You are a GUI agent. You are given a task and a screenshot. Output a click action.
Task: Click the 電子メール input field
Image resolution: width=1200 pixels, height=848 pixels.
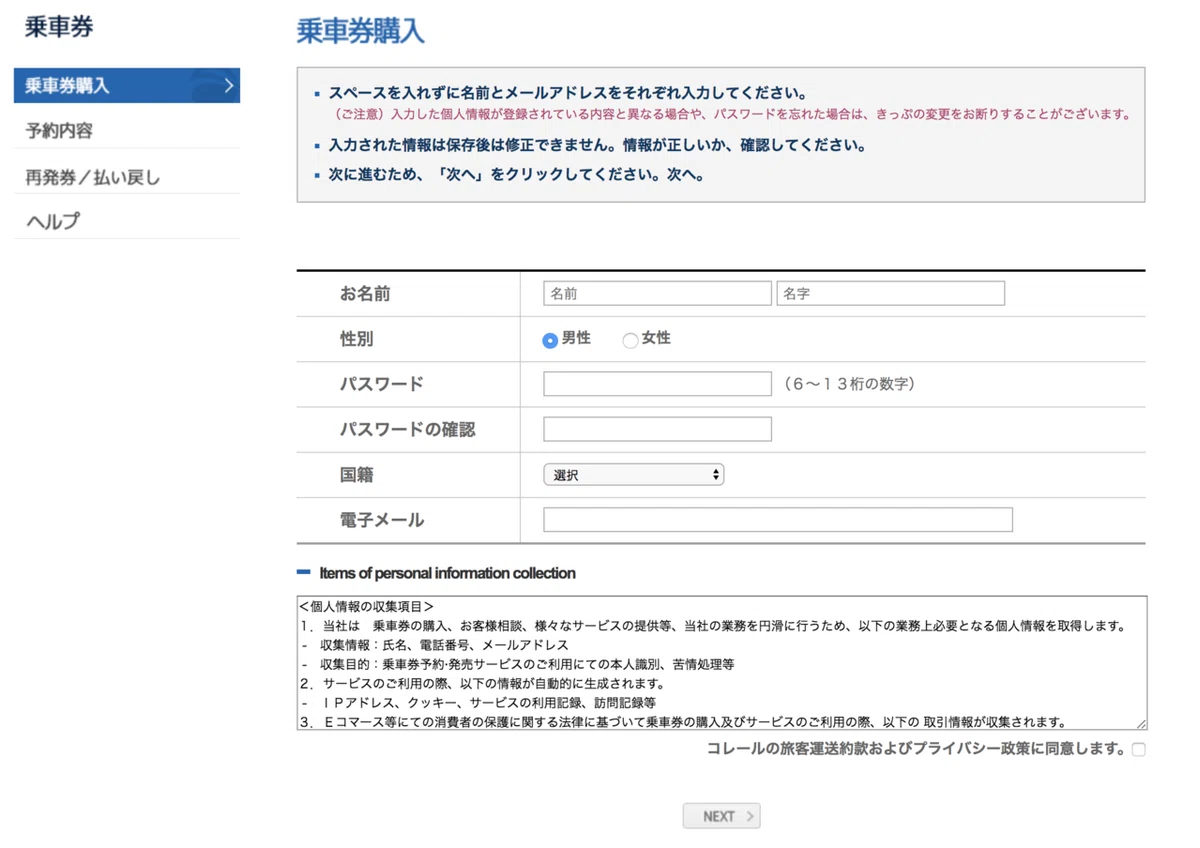click(778, 520)
